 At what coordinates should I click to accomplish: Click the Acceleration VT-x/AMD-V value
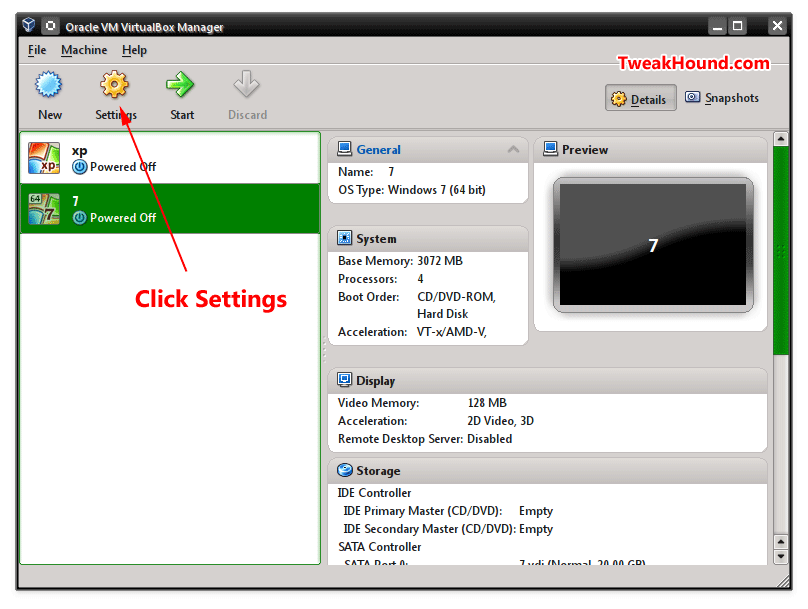(x=451, y=332)
